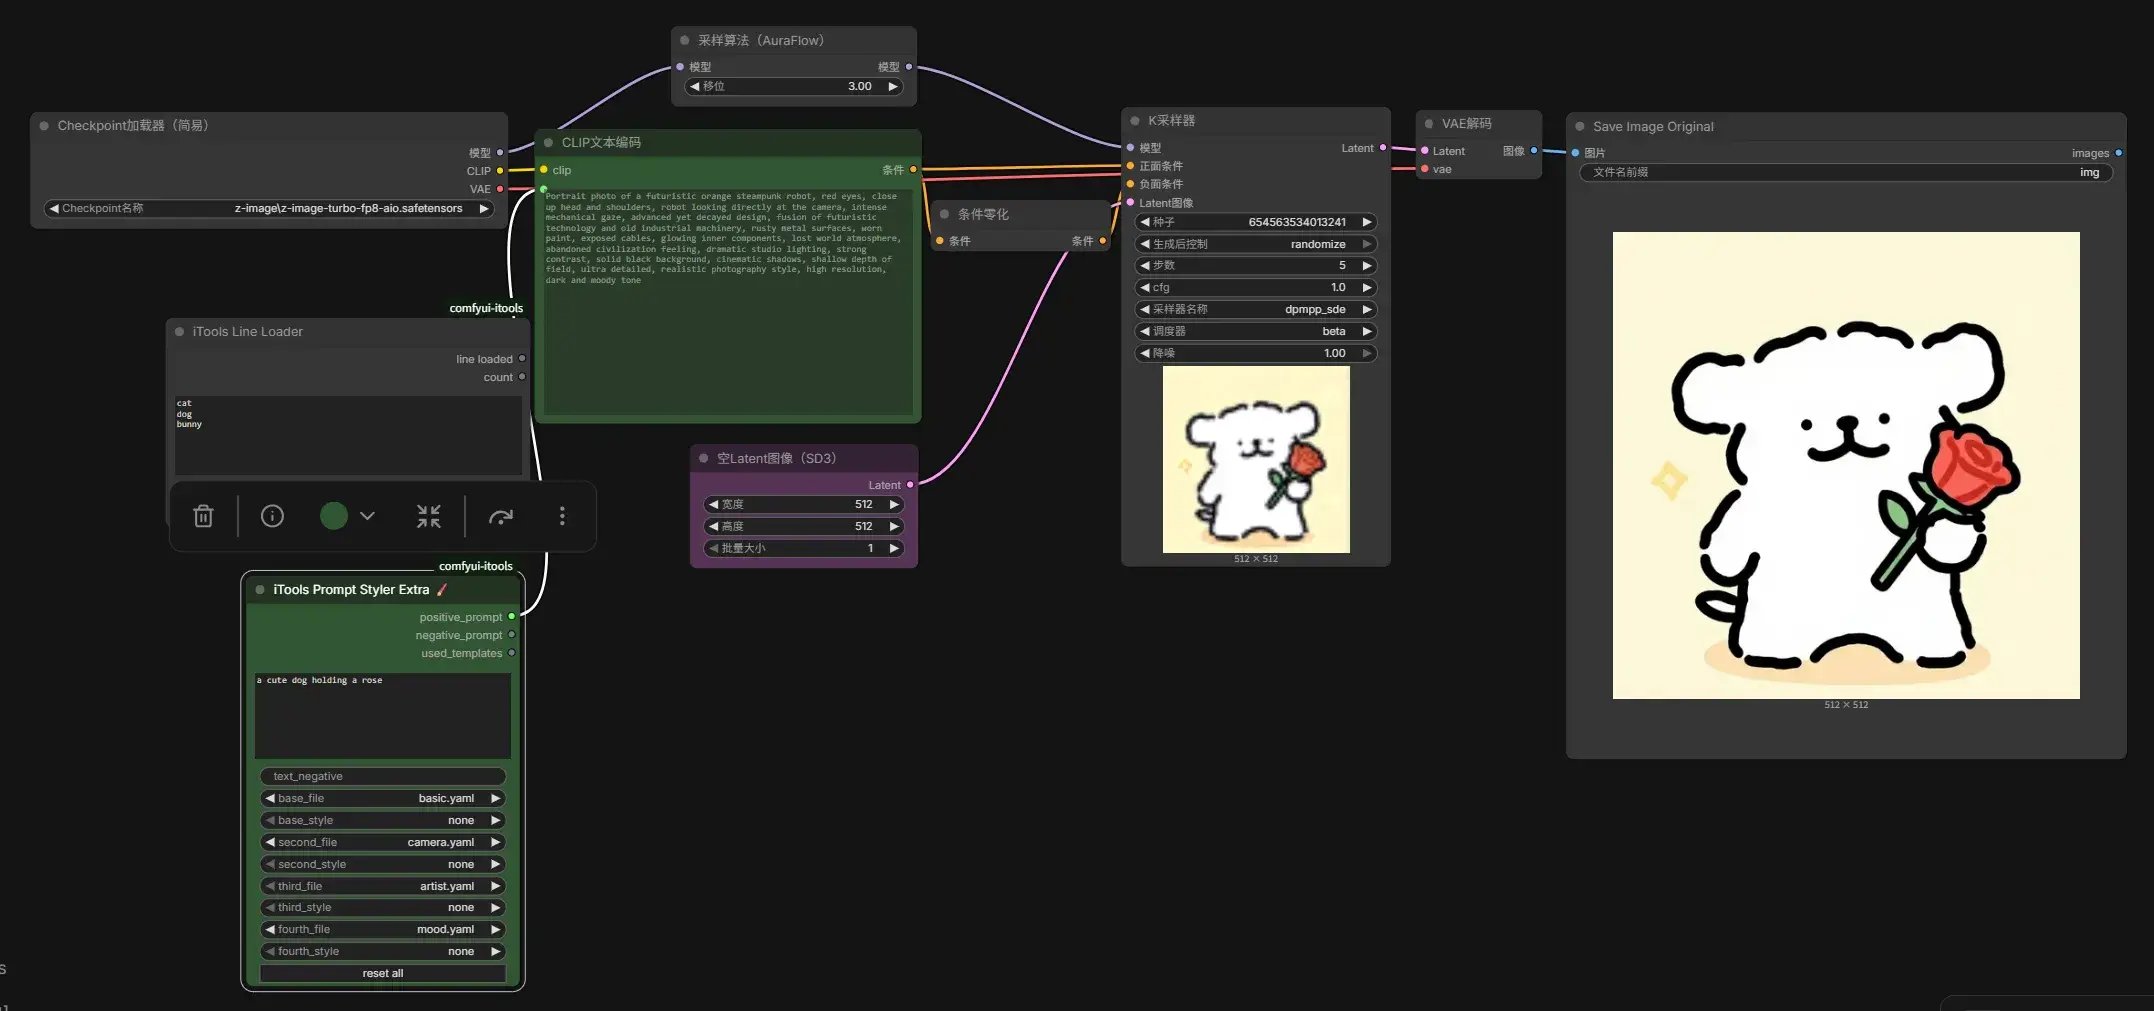Click VAE解码 图像 output connector

1534,151
